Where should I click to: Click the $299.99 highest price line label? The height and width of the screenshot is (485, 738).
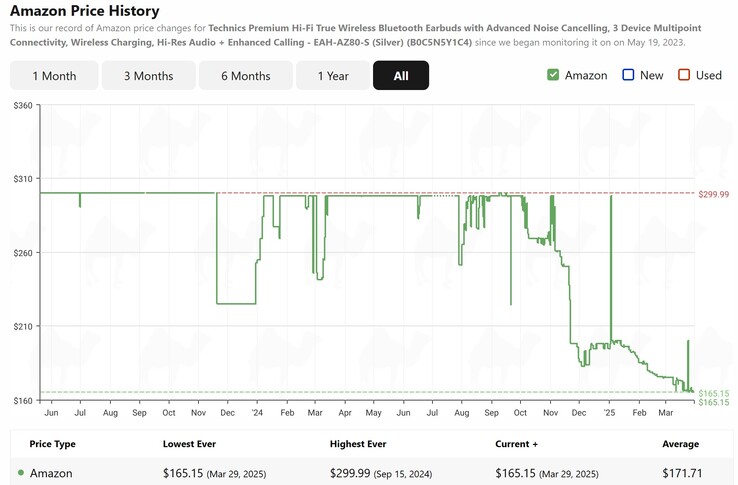coord(714,194)
